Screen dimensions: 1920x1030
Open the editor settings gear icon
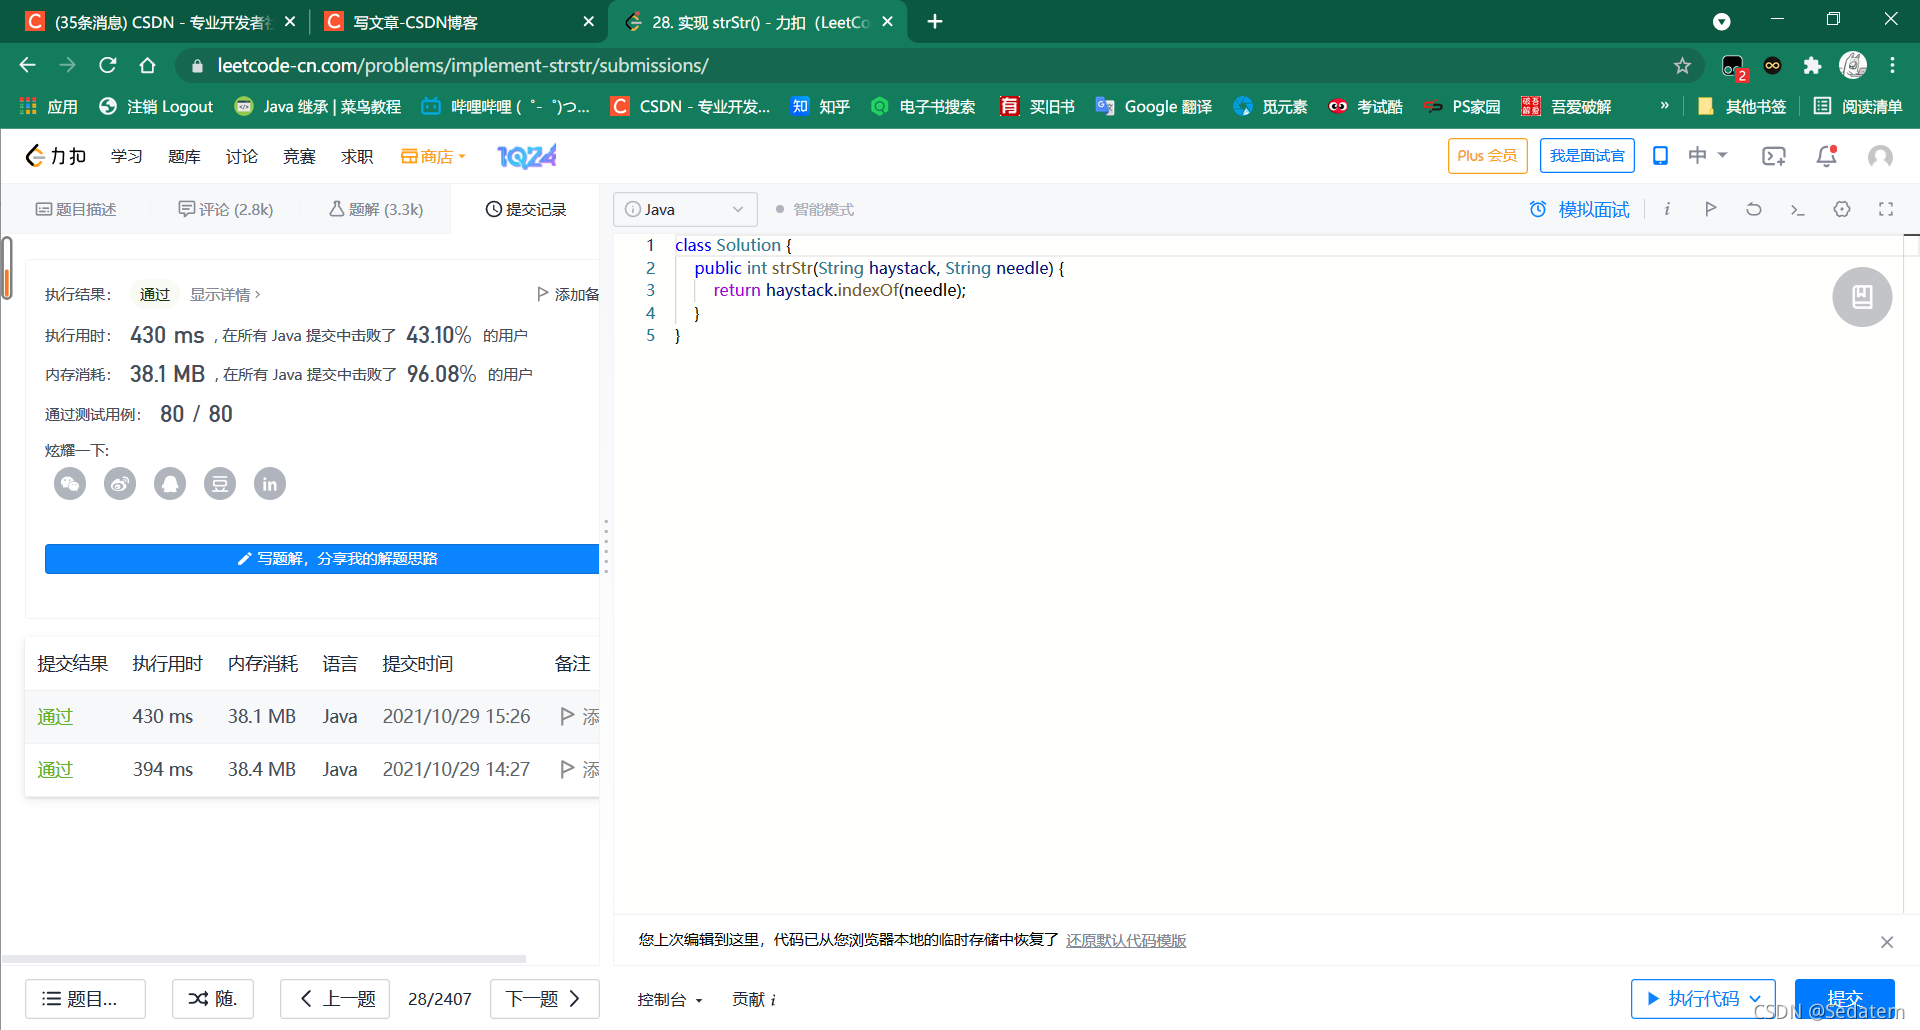tap(1842, 209)
